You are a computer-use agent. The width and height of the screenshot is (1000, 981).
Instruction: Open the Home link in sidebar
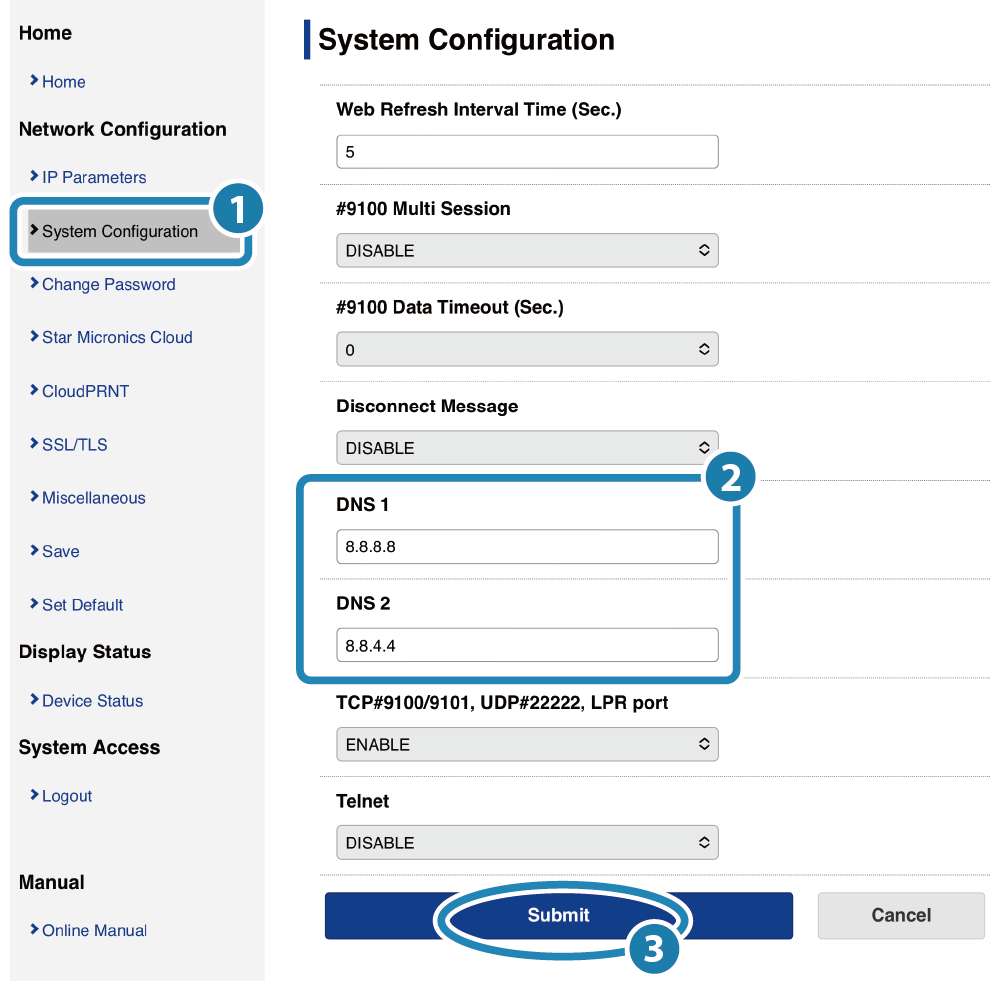click(63, 82)
